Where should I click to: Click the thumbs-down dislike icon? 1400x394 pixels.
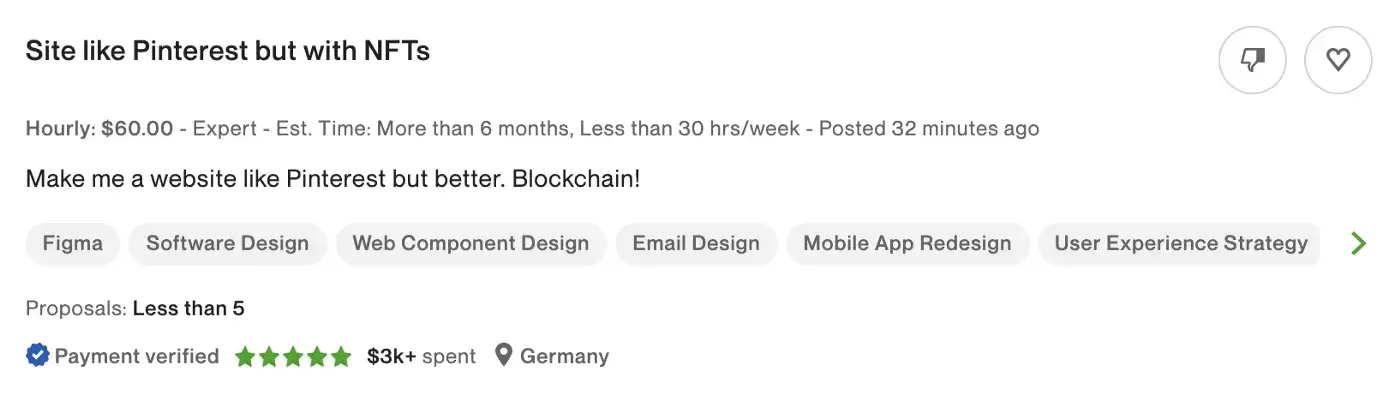coord(1252,61)
